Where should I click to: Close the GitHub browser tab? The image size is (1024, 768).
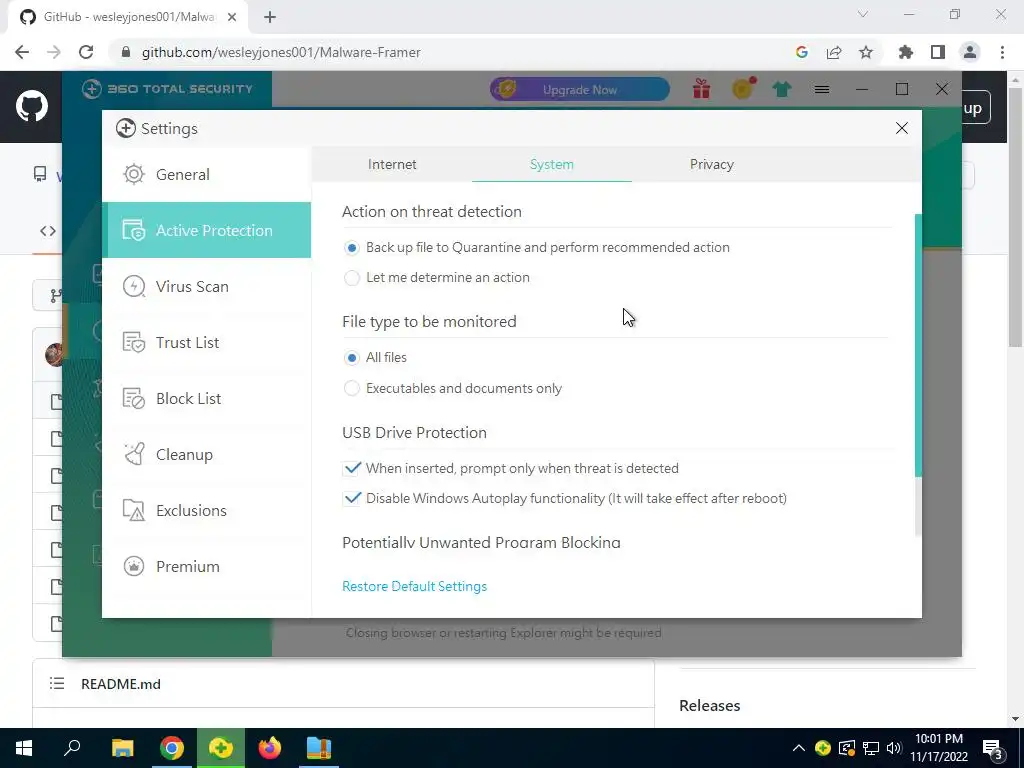coord(232,18)
